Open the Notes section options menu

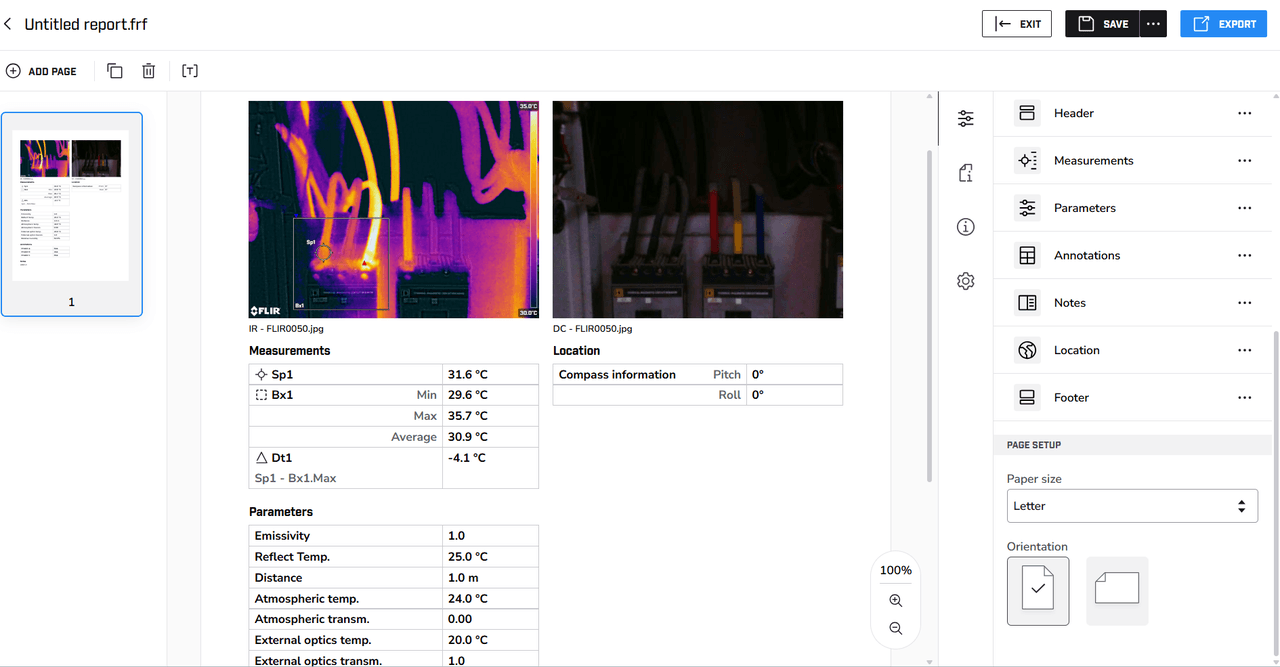(x=1244, y=302)
